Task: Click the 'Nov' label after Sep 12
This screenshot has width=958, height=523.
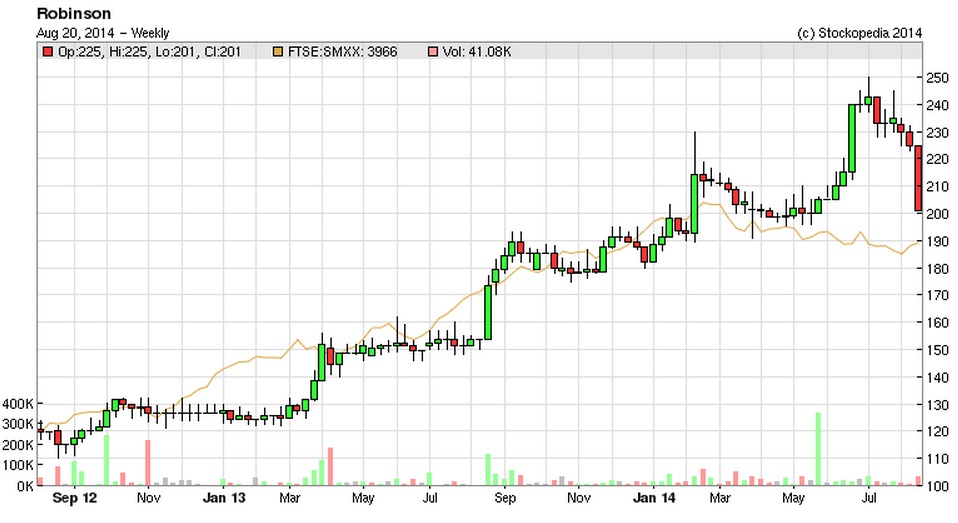Action: (148, 498)
